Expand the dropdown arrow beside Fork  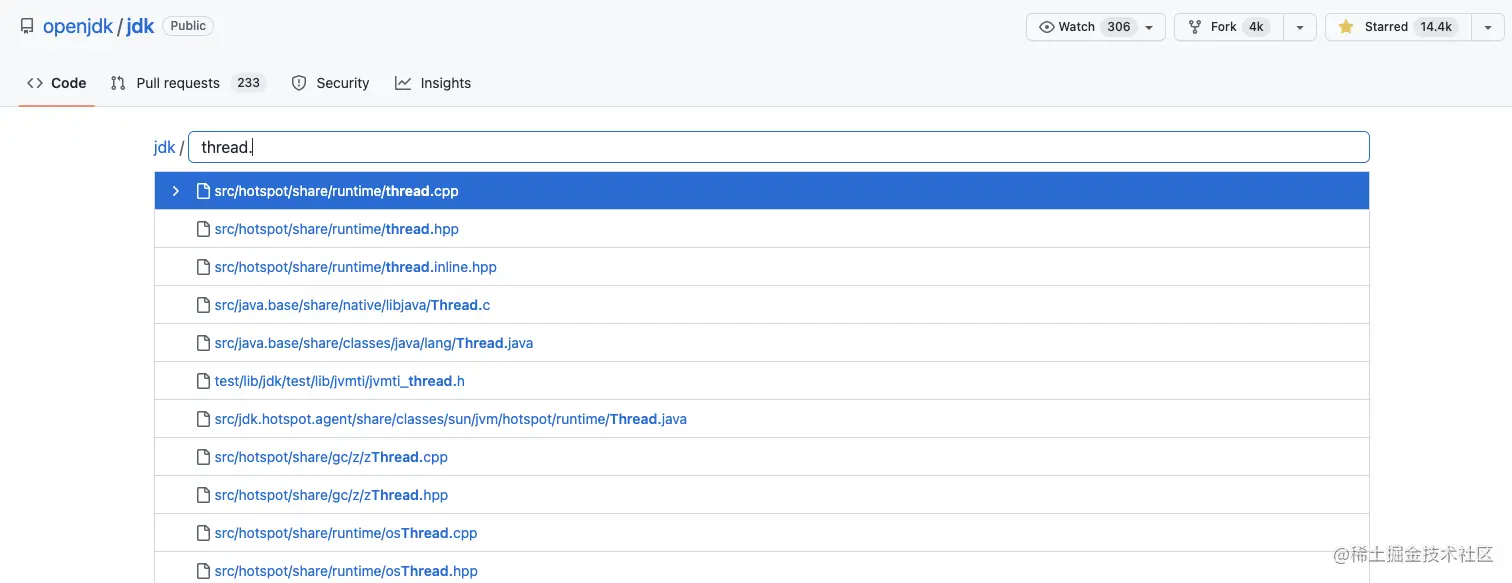pos(1300,27)
